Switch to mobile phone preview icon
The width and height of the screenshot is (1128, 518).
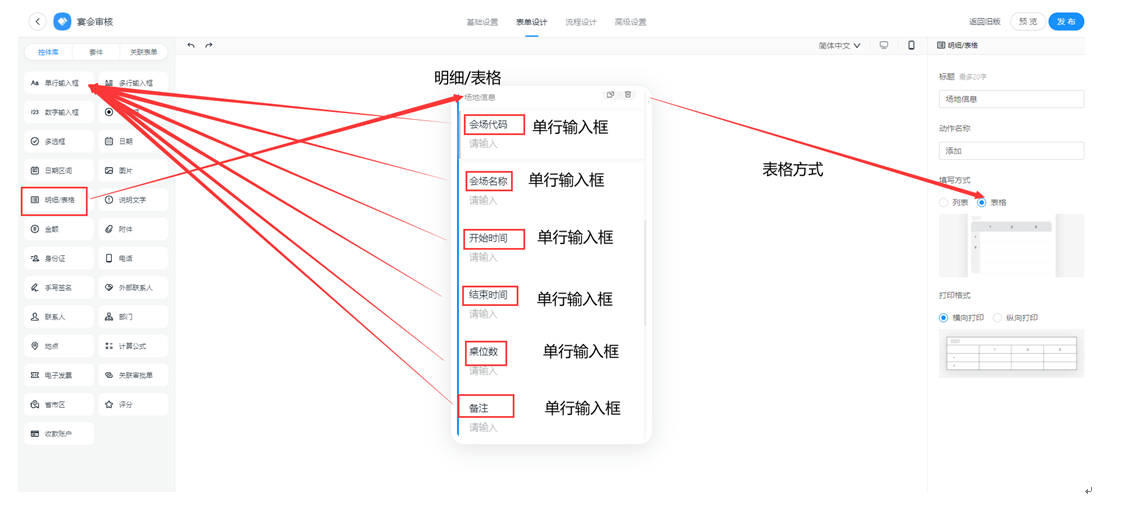pos(911,45)
